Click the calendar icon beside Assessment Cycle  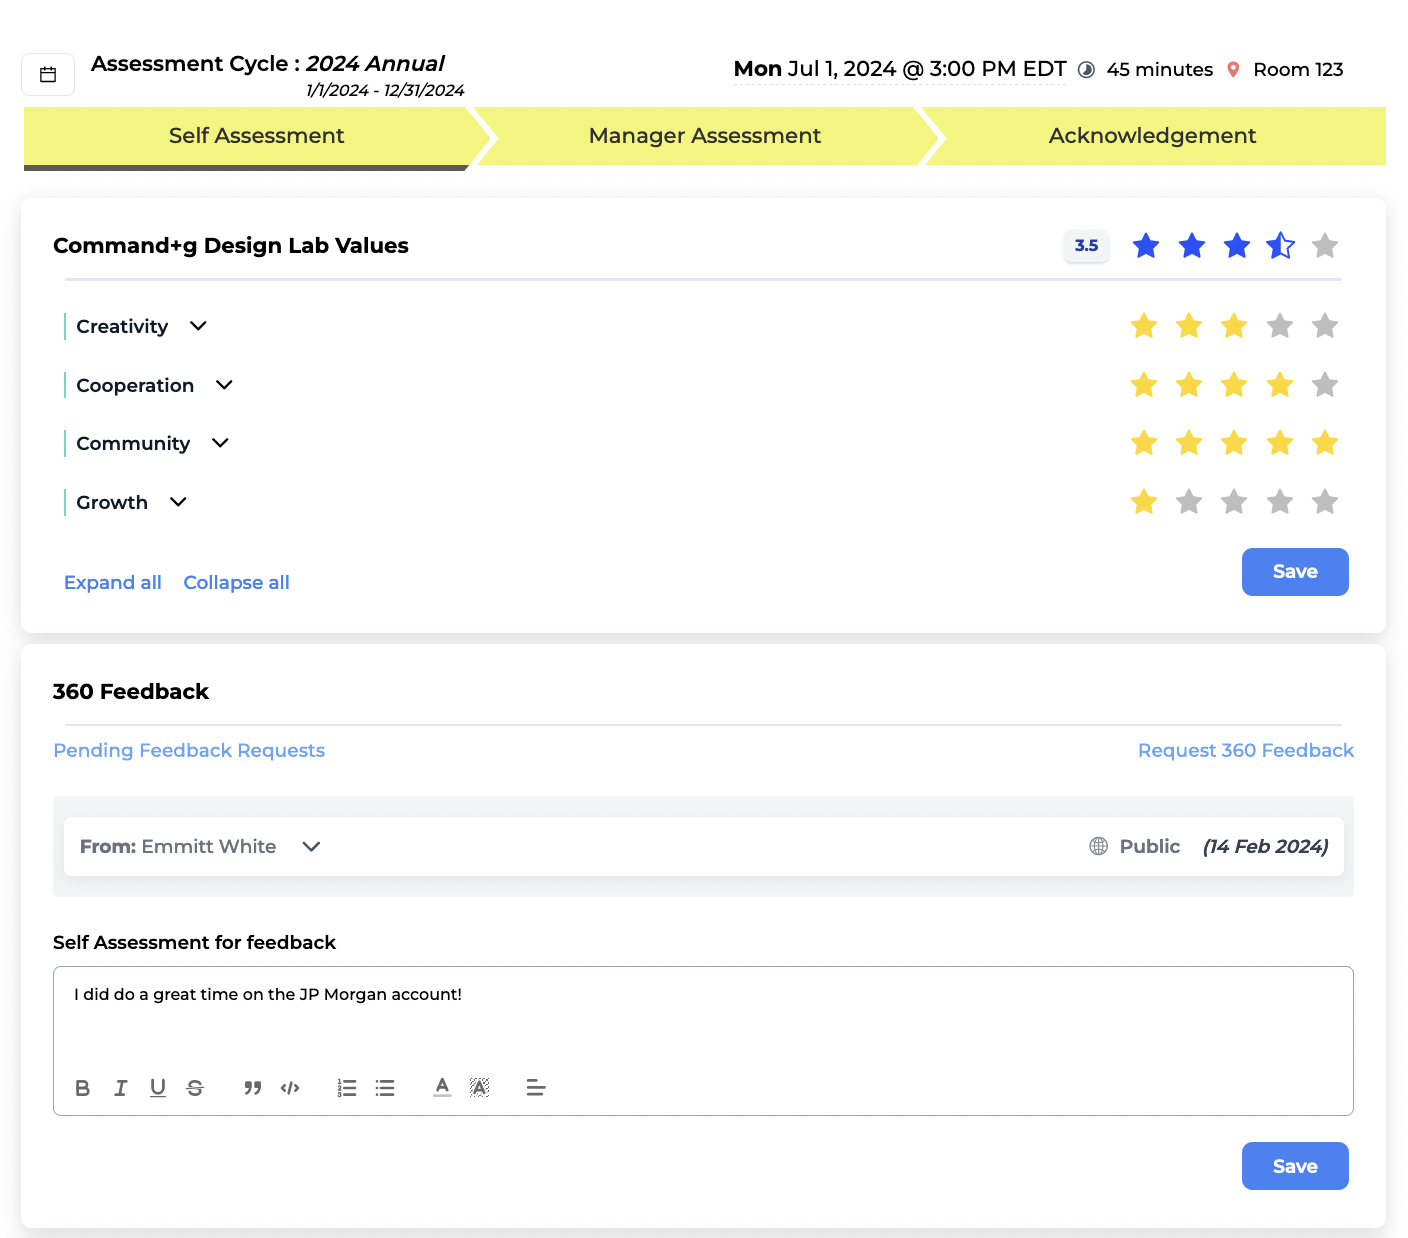[48, 75]
